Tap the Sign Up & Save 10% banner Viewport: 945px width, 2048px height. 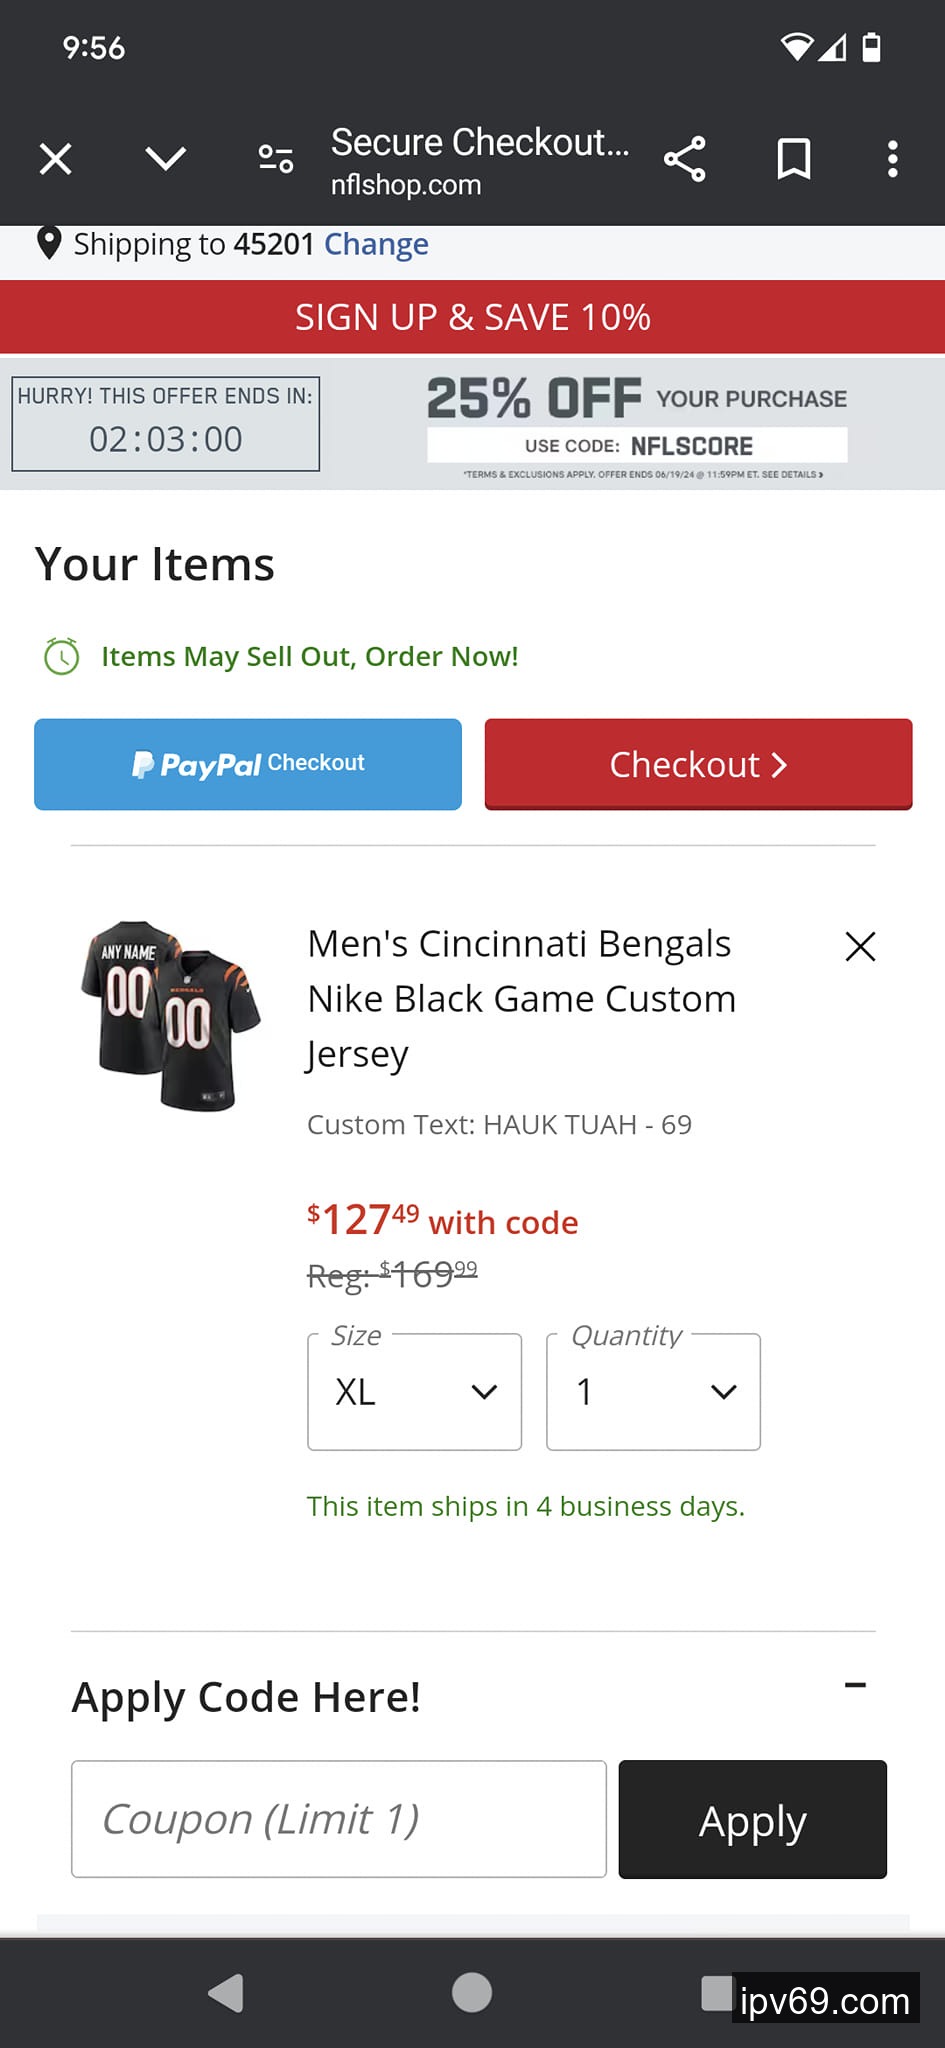tap(472, 317)
